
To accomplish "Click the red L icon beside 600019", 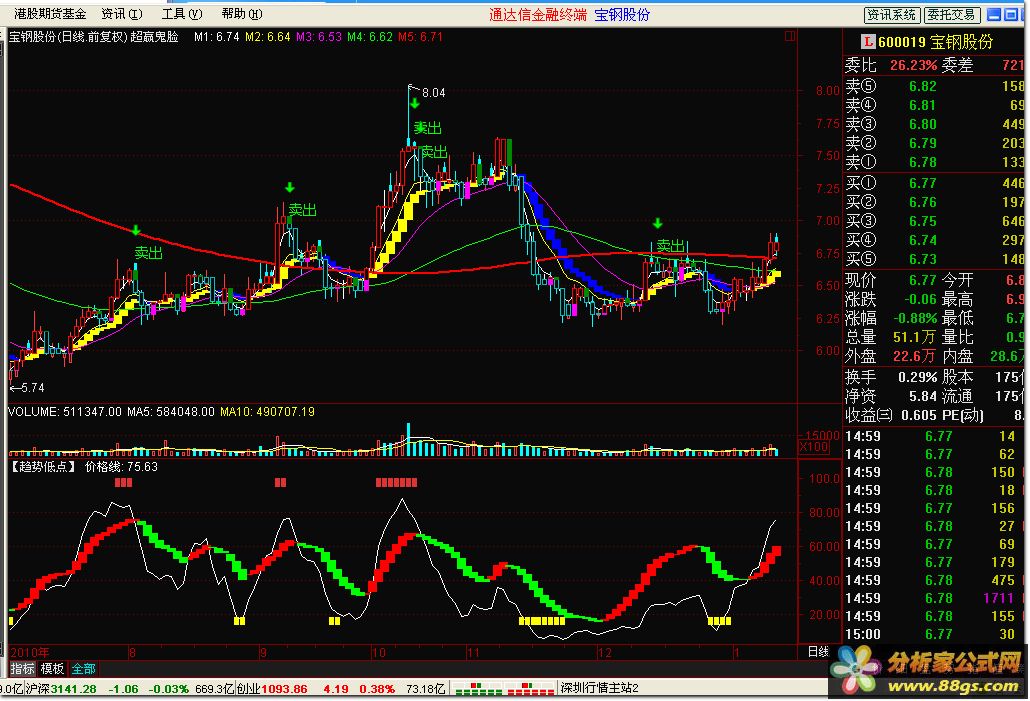I will click(x=868, y=42).
